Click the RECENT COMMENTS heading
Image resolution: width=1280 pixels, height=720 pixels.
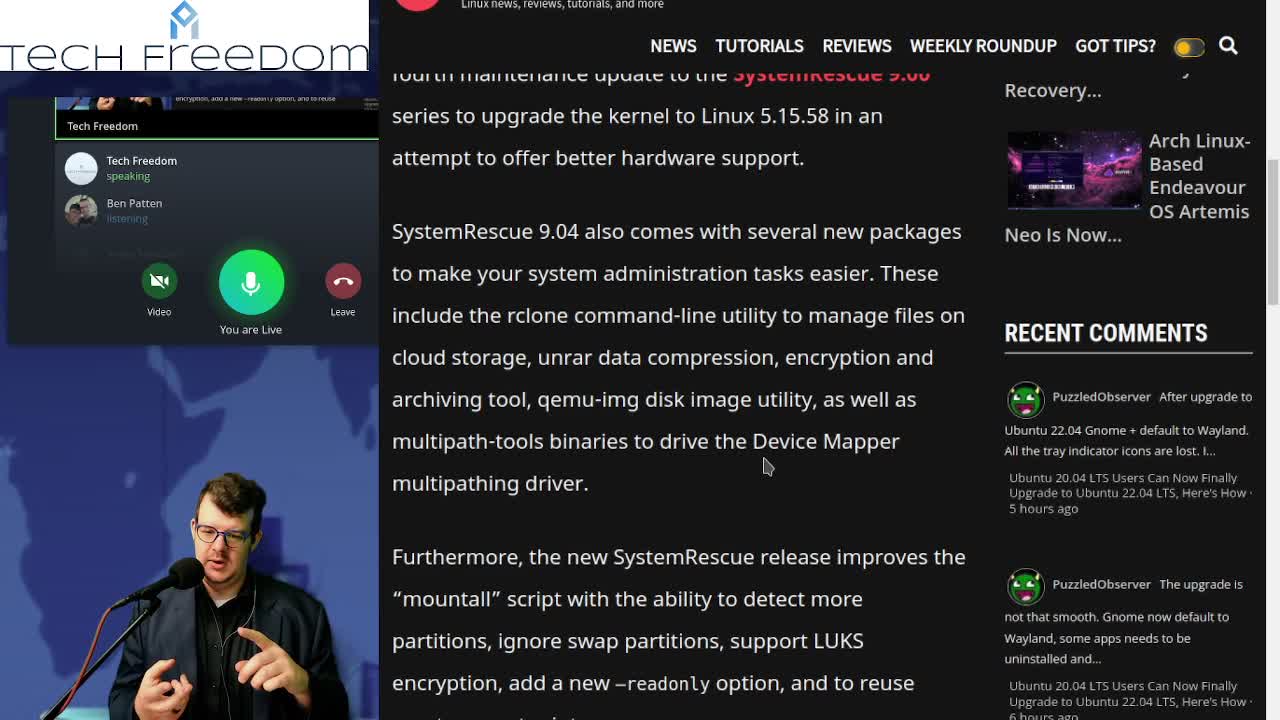point(1106,333)
